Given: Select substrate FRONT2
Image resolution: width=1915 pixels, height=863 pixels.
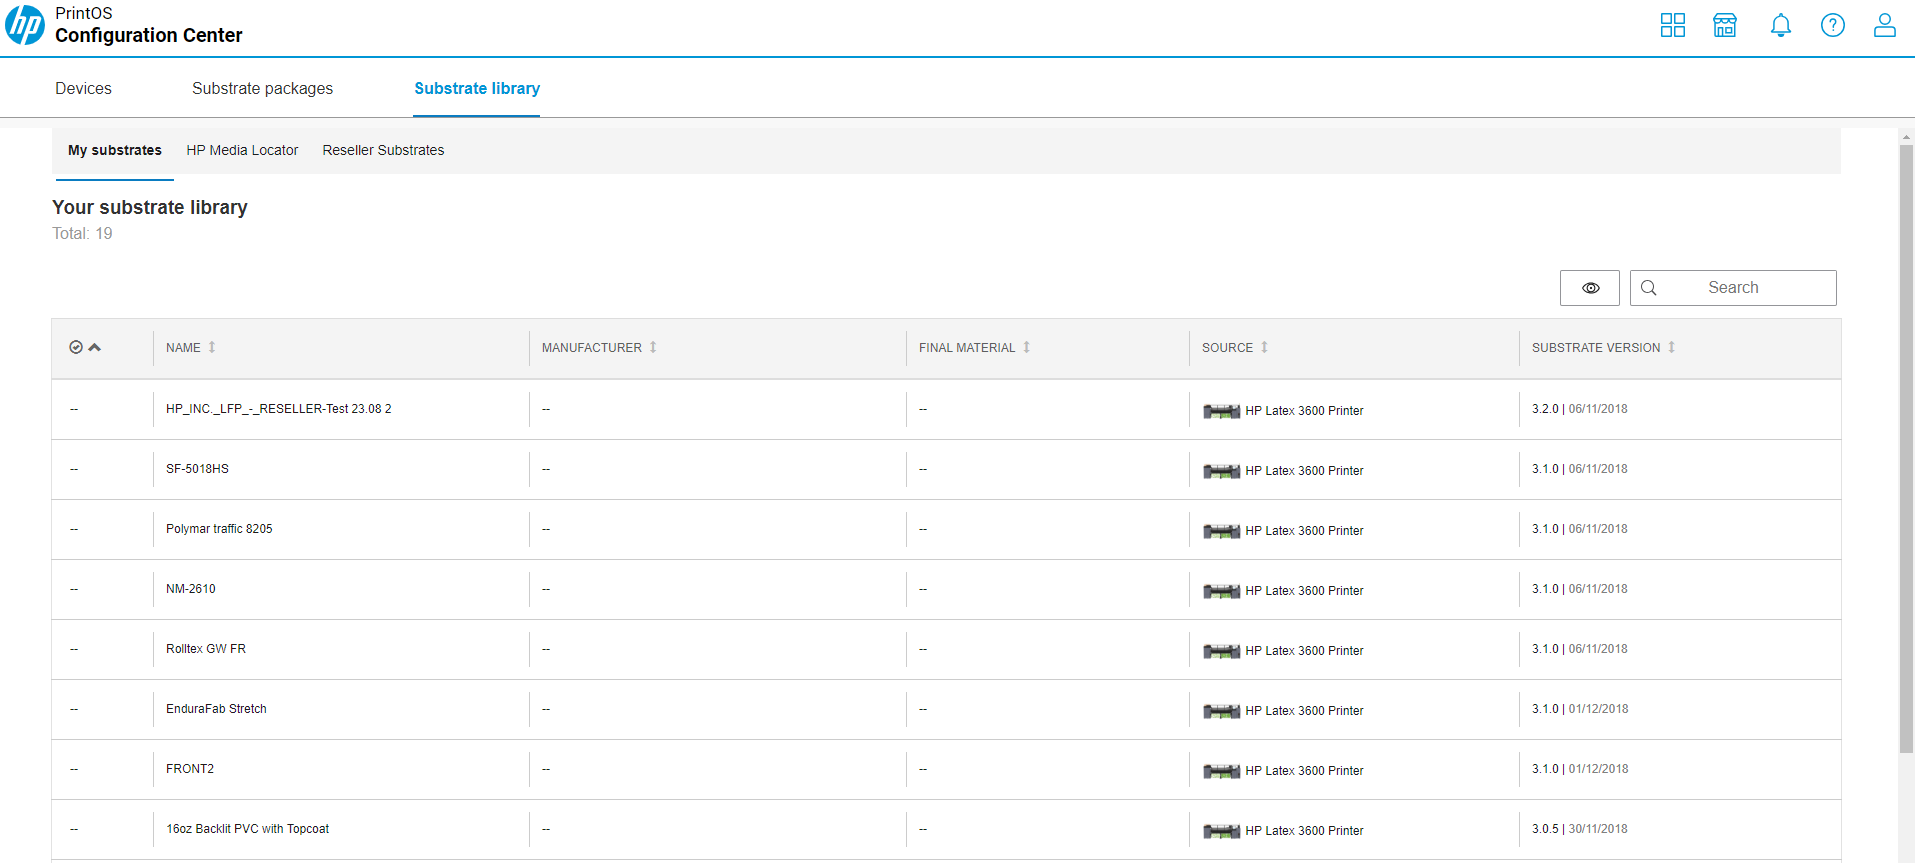Looking at the screenshot, I should pos(190,769).
